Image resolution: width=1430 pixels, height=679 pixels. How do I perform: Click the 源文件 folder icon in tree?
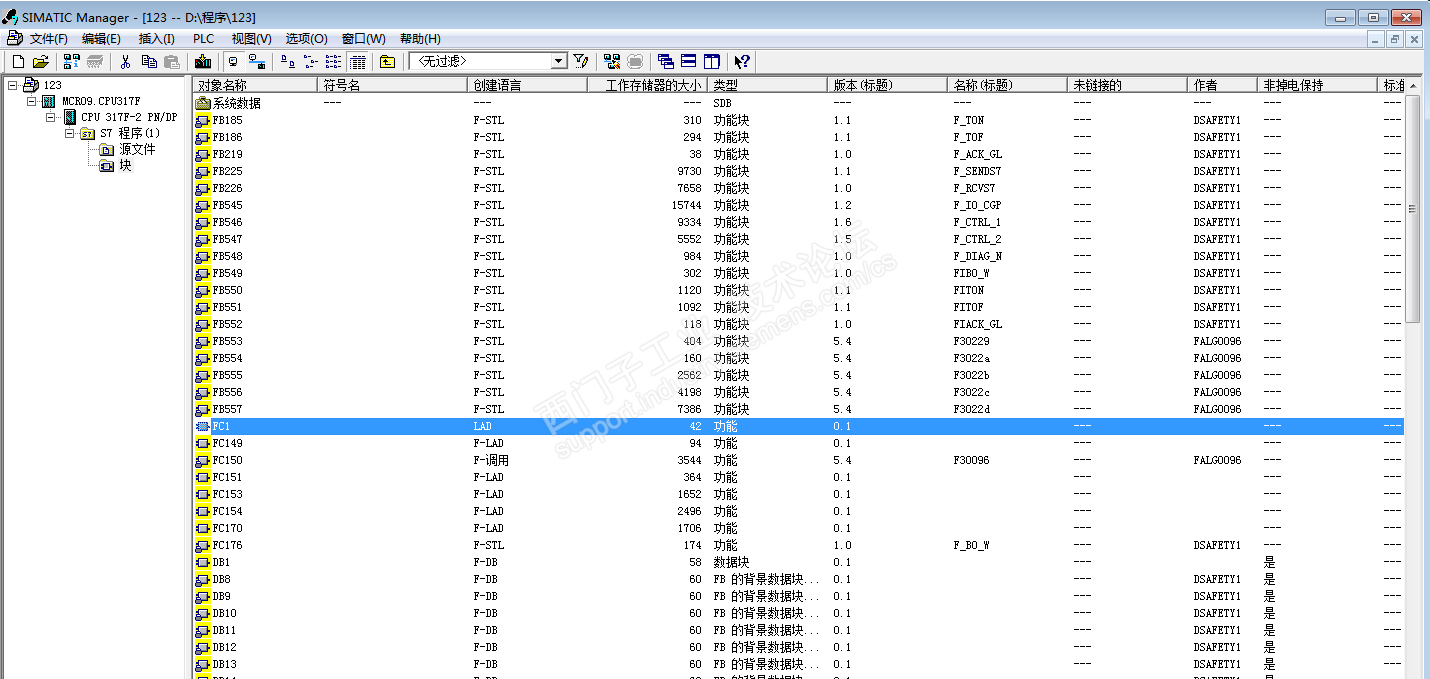(107, 149)
